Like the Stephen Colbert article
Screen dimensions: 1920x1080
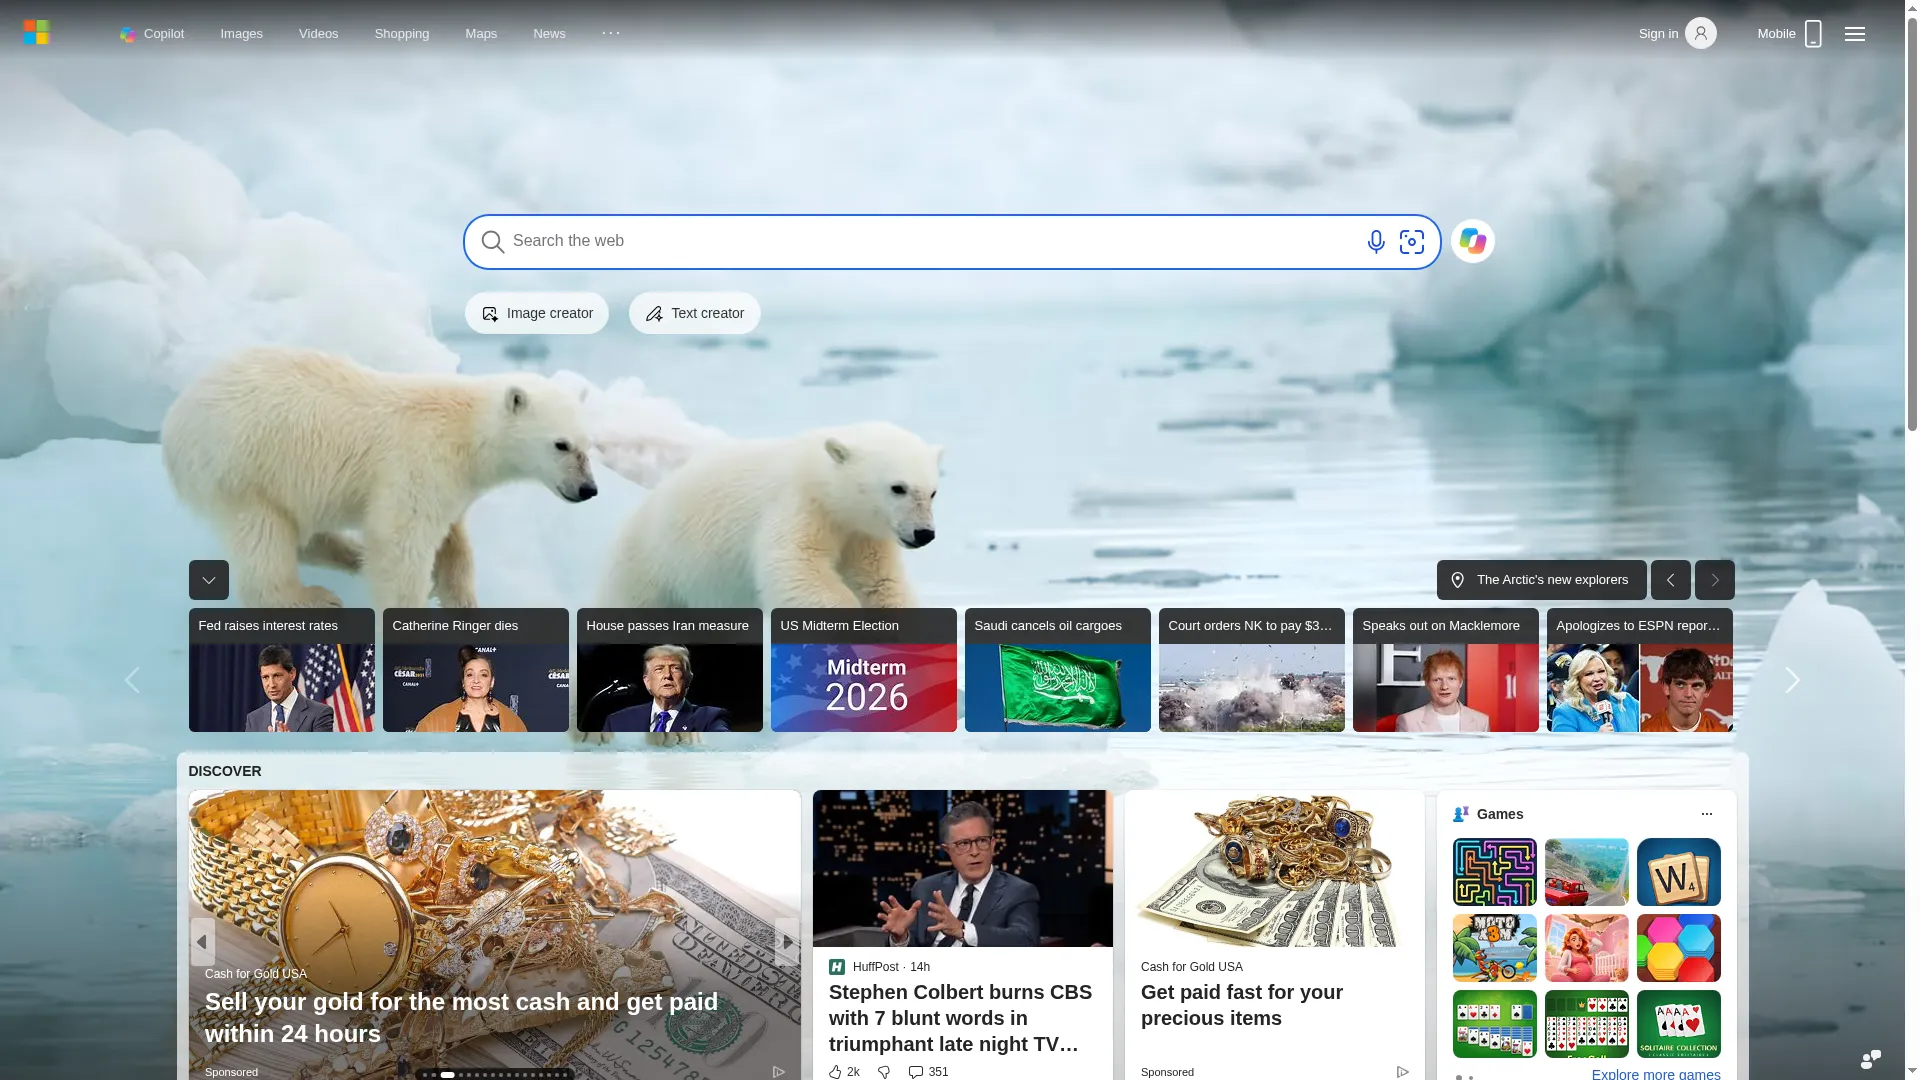844,1072
